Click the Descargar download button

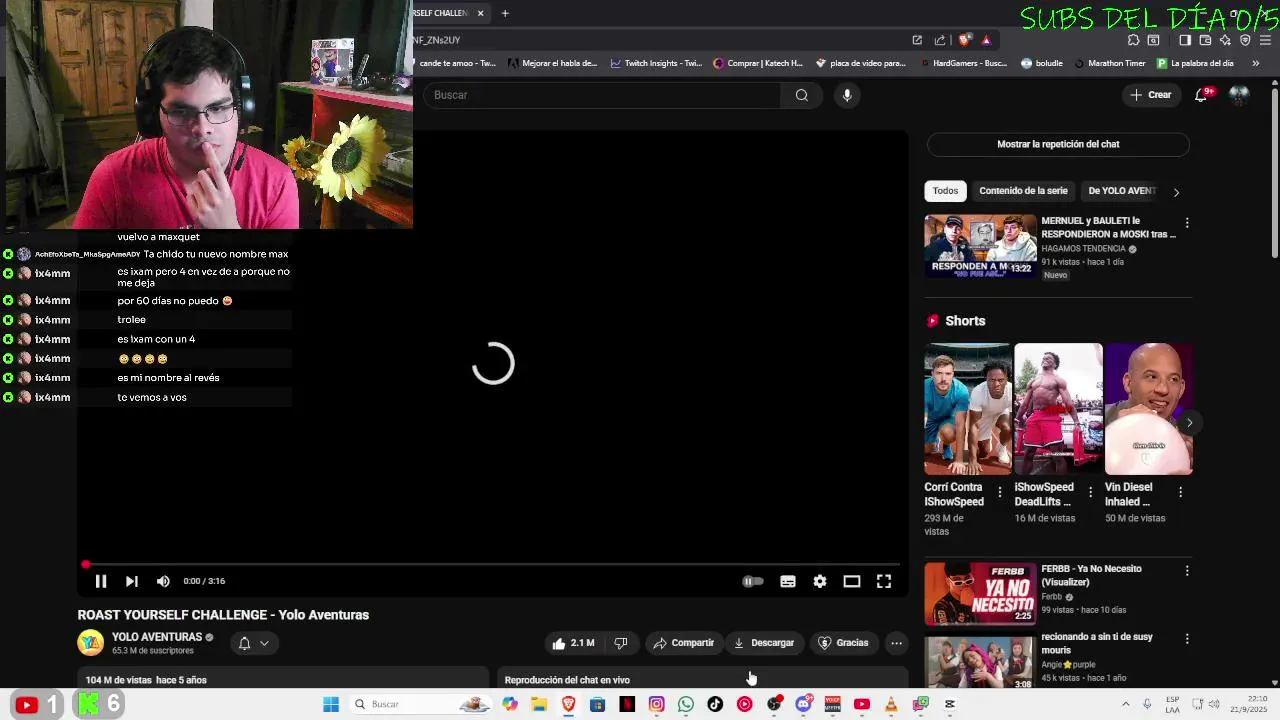pyautogui.click(x=764, y=643)
